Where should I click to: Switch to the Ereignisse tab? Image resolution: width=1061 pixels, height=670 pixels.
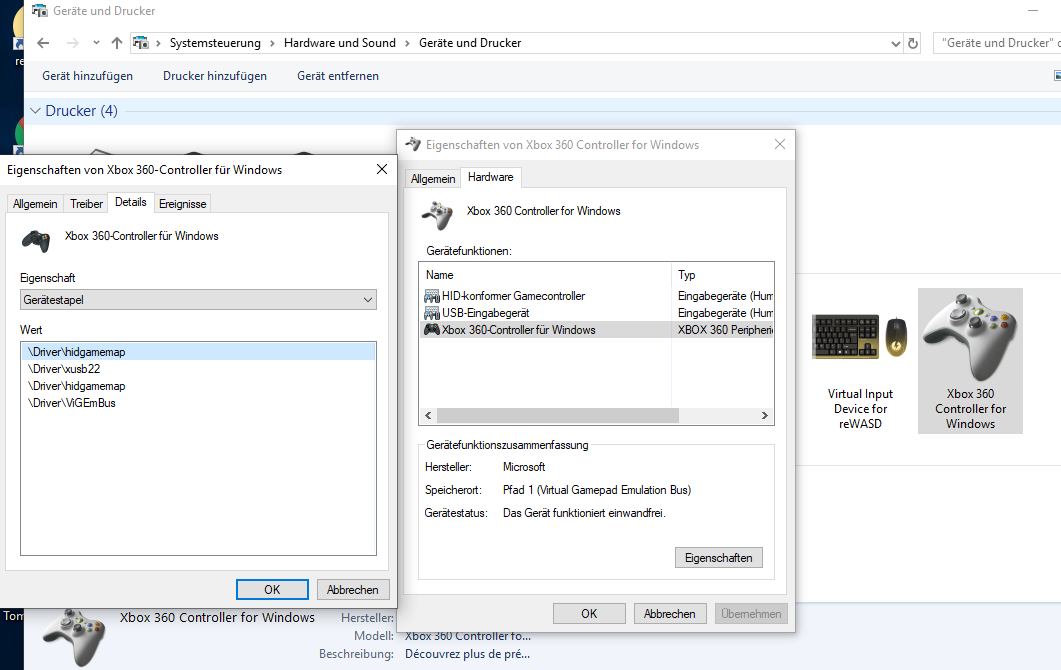[182, 203]
